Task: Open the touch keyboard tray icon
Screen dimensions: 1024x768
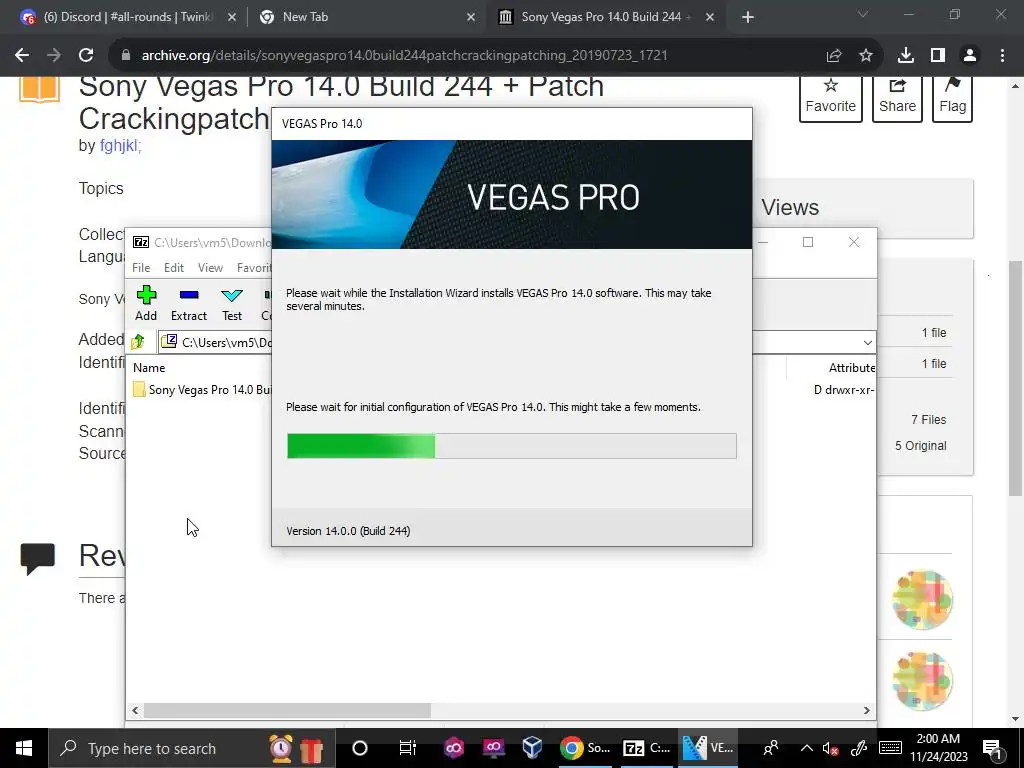Action: coord(890,748)
